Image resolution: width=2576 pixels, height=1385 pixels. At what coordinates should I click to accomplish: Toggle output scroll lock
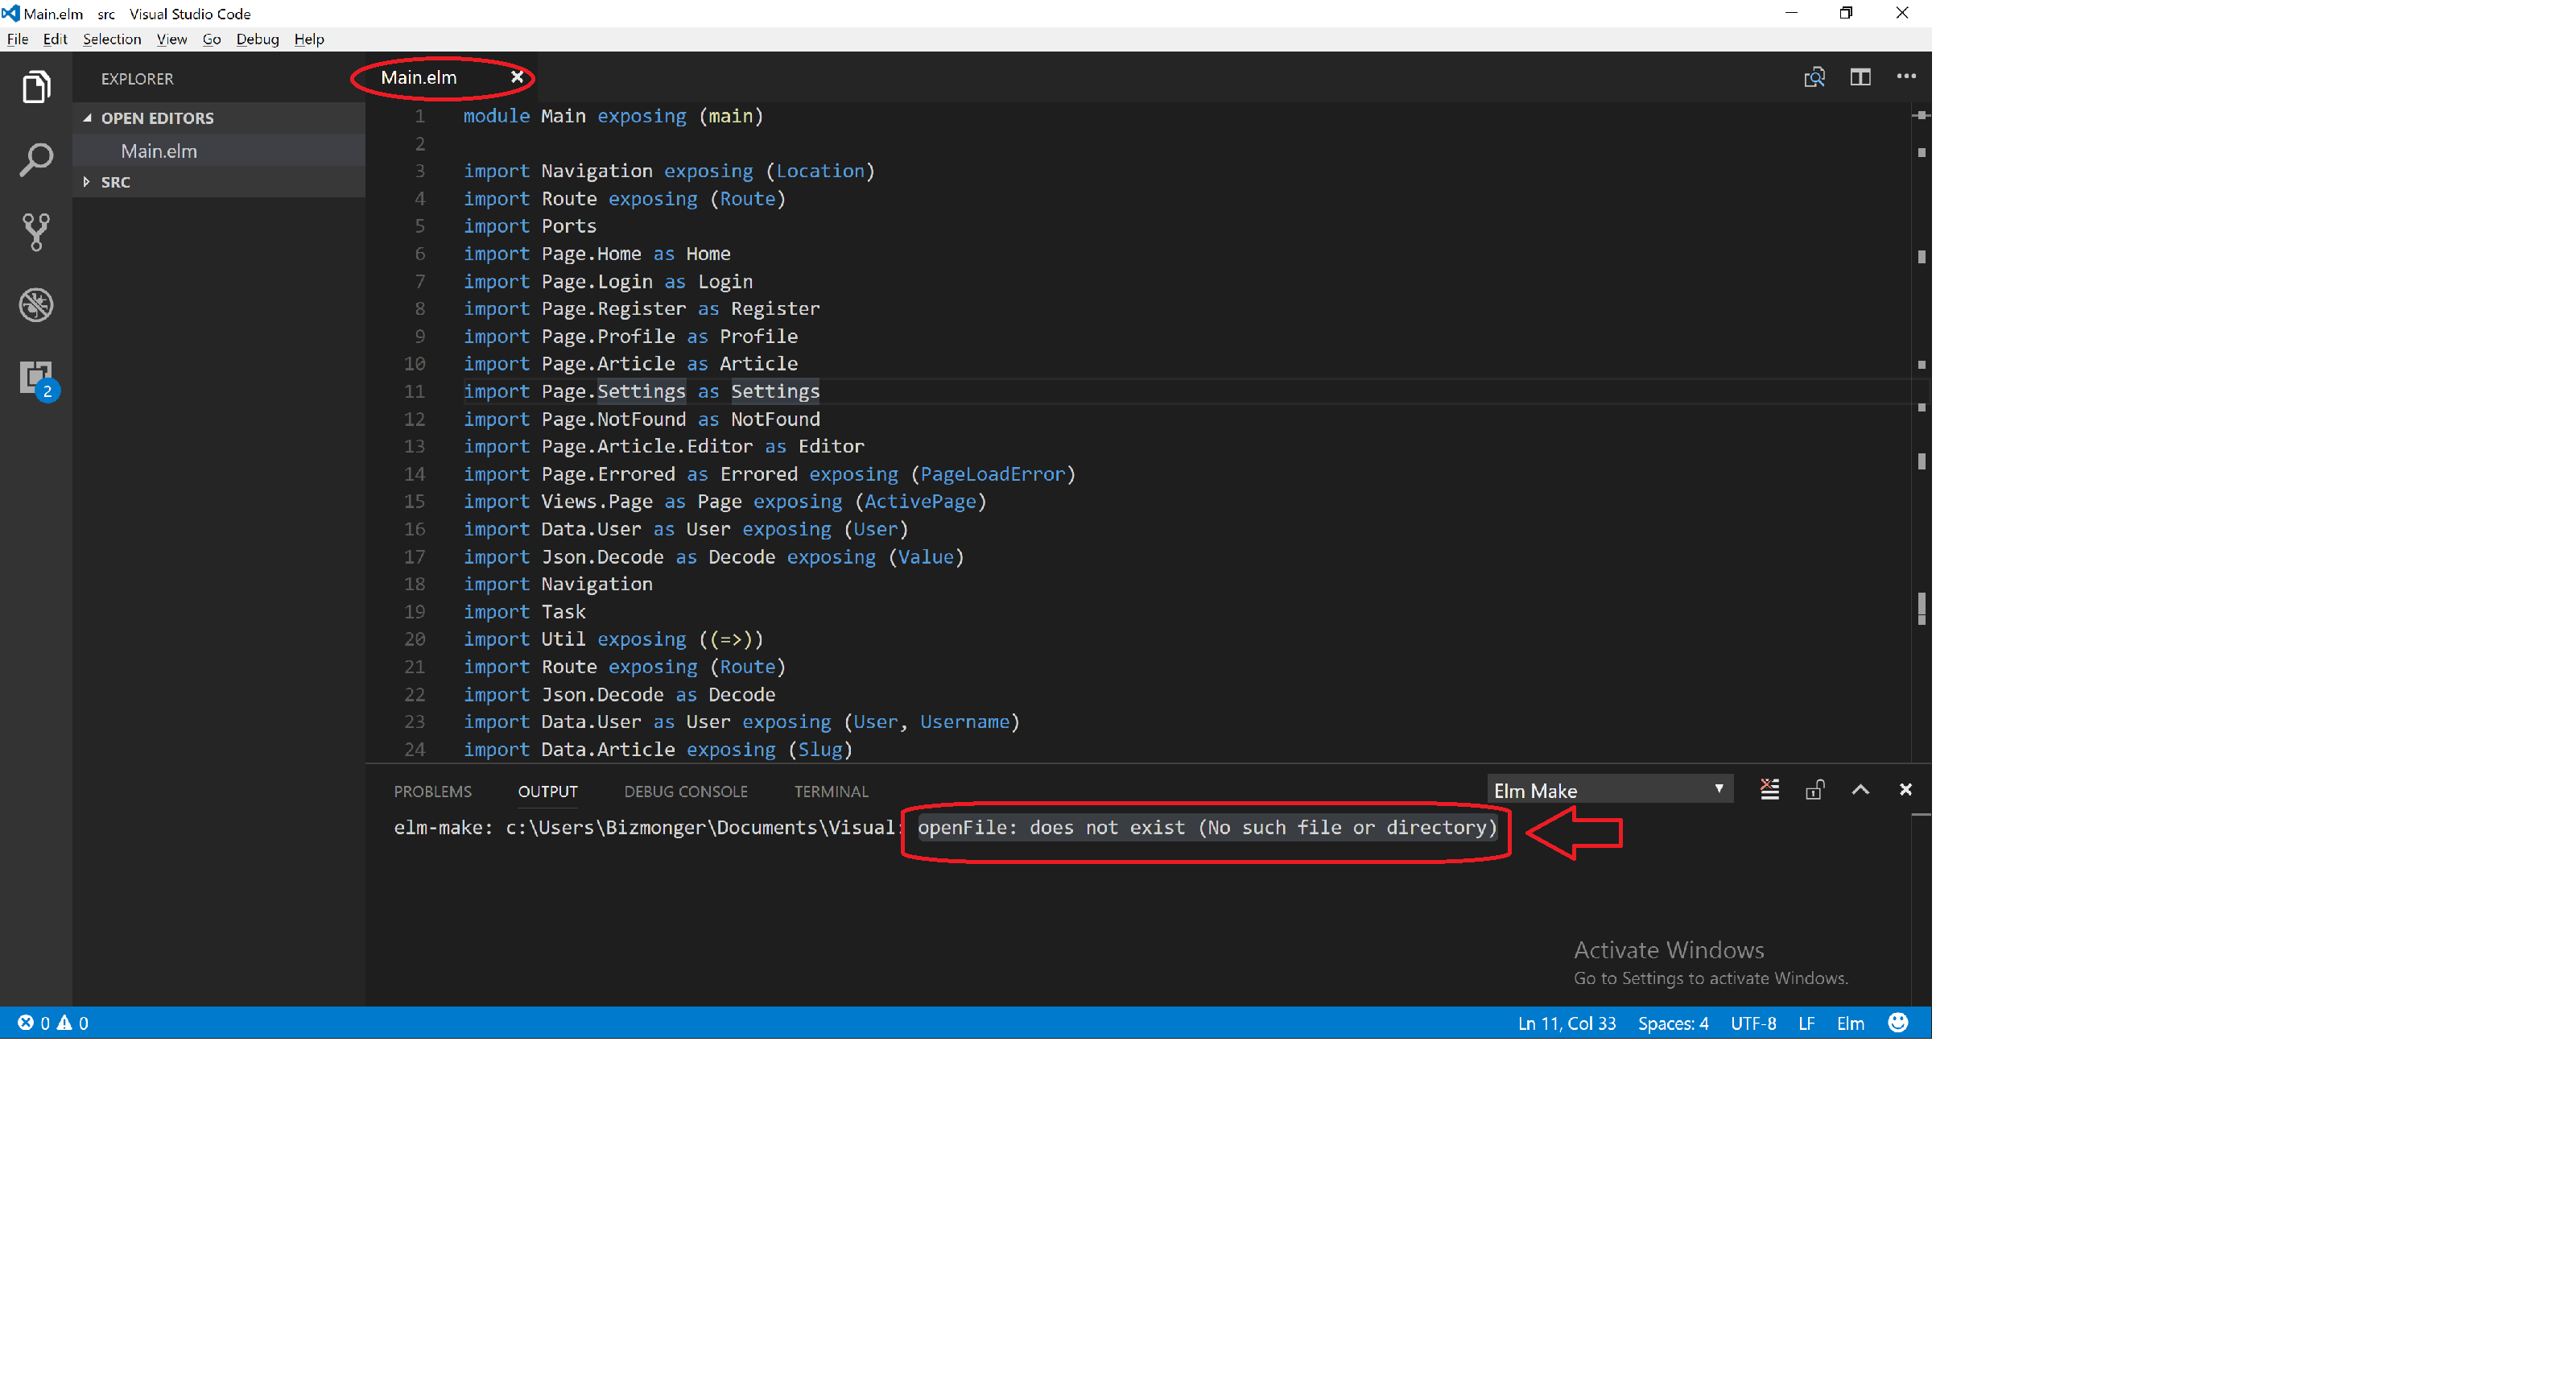click(x=1814, y=790)
